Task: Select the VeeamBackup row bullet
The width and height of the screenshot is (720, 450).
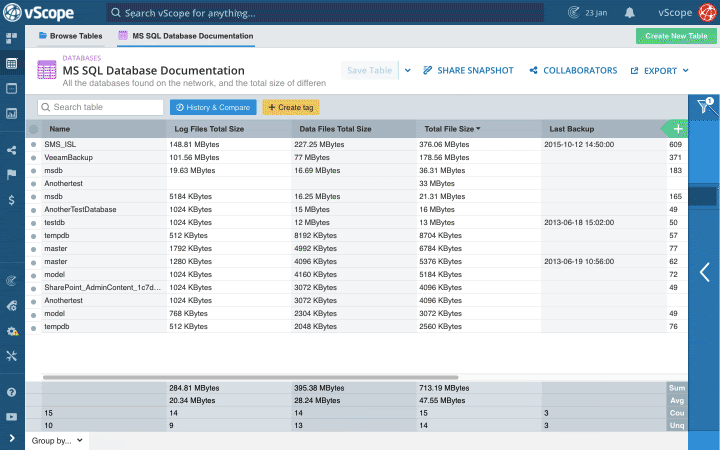Action: point(34,158)
